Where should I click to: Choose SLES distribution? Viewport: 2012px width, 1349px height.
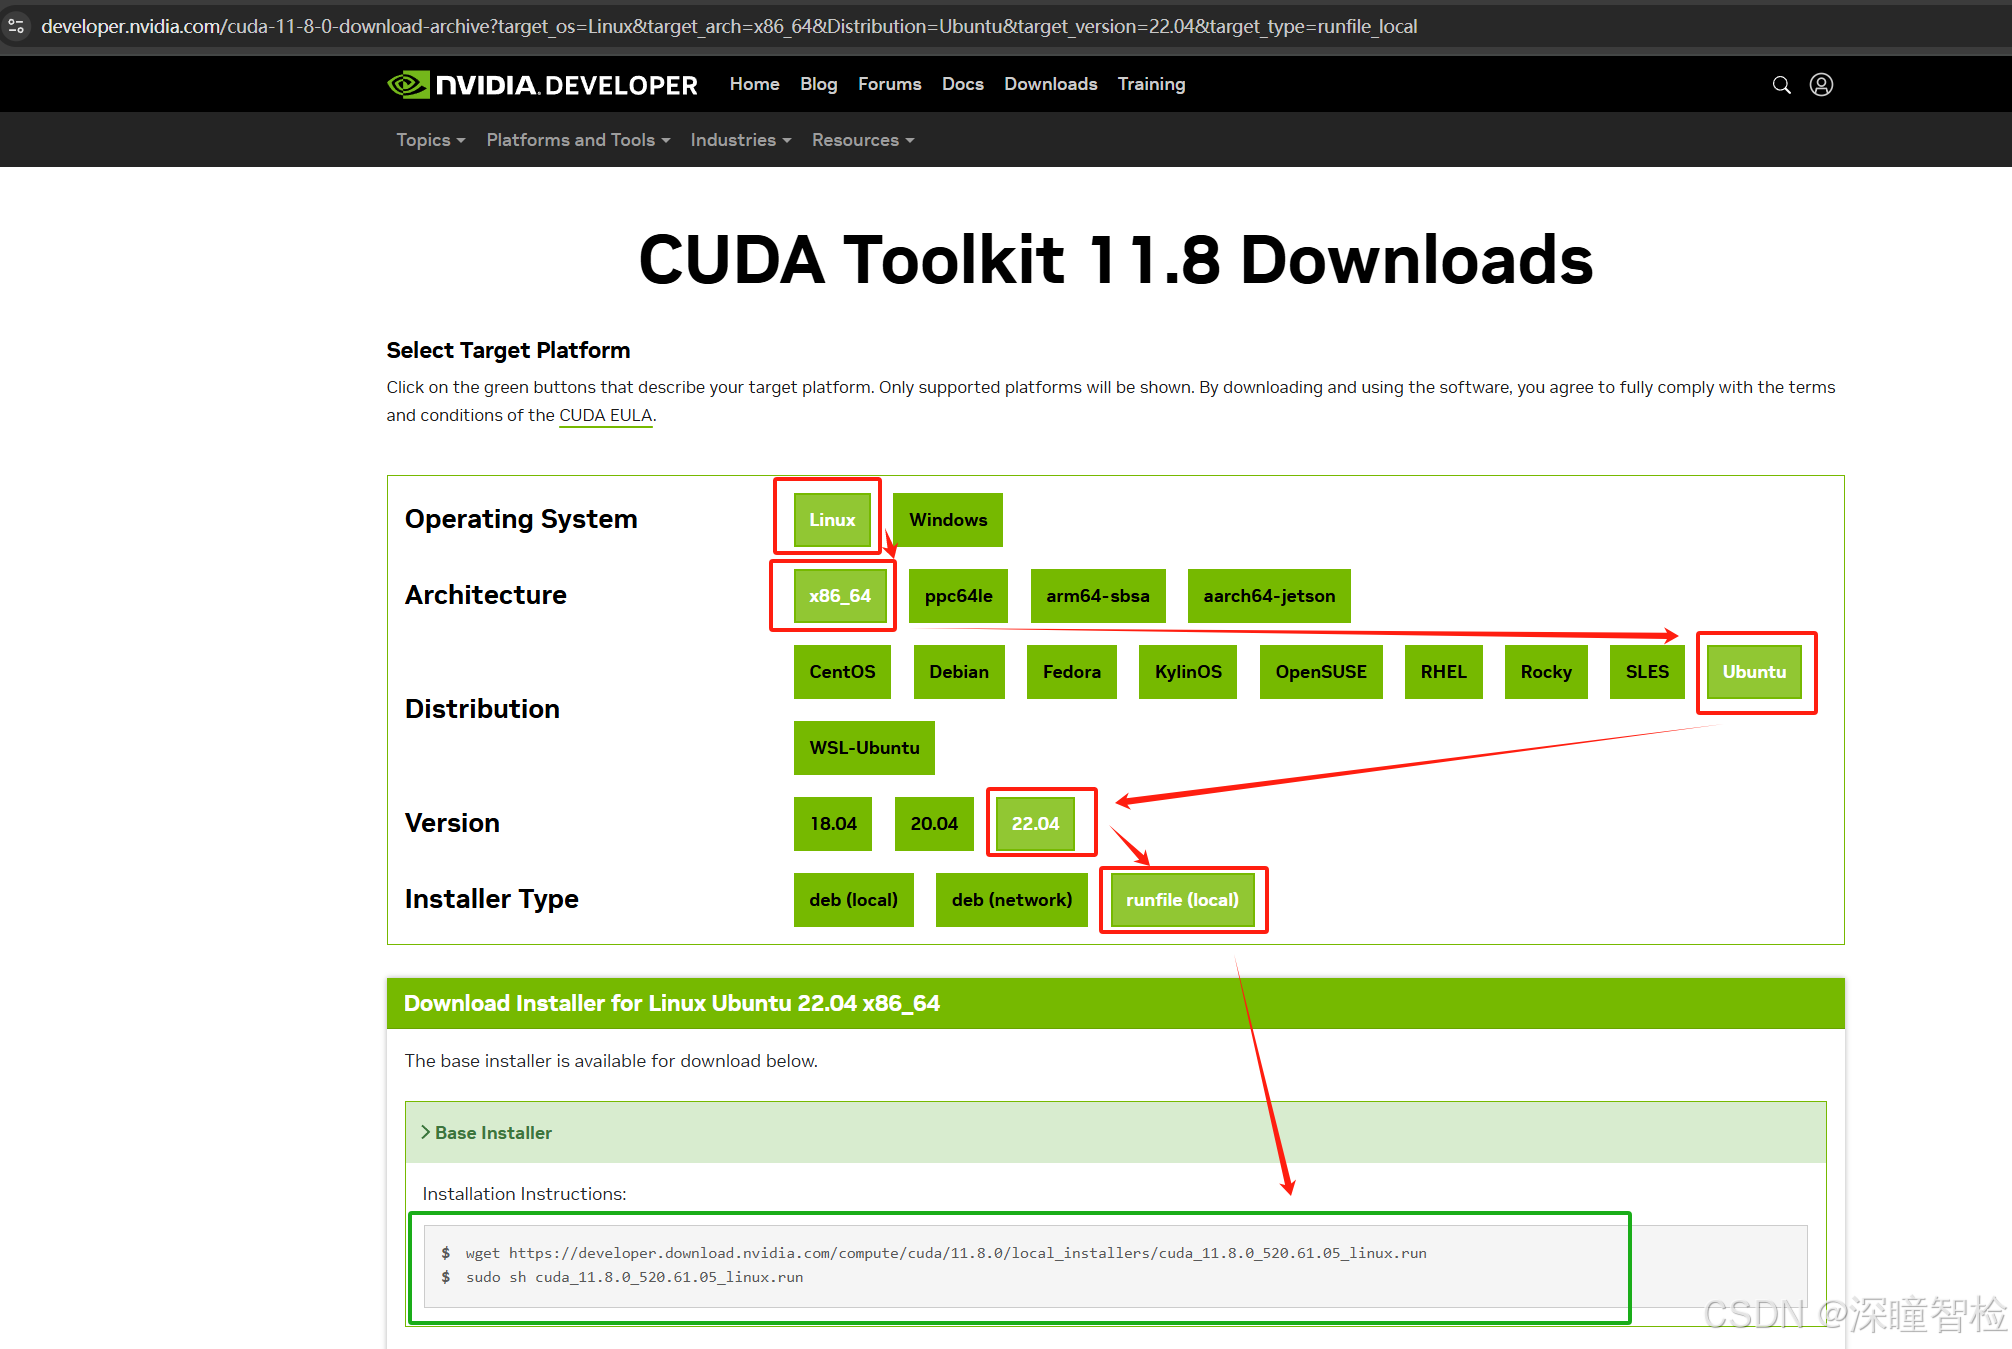(x=1647, y=672)
